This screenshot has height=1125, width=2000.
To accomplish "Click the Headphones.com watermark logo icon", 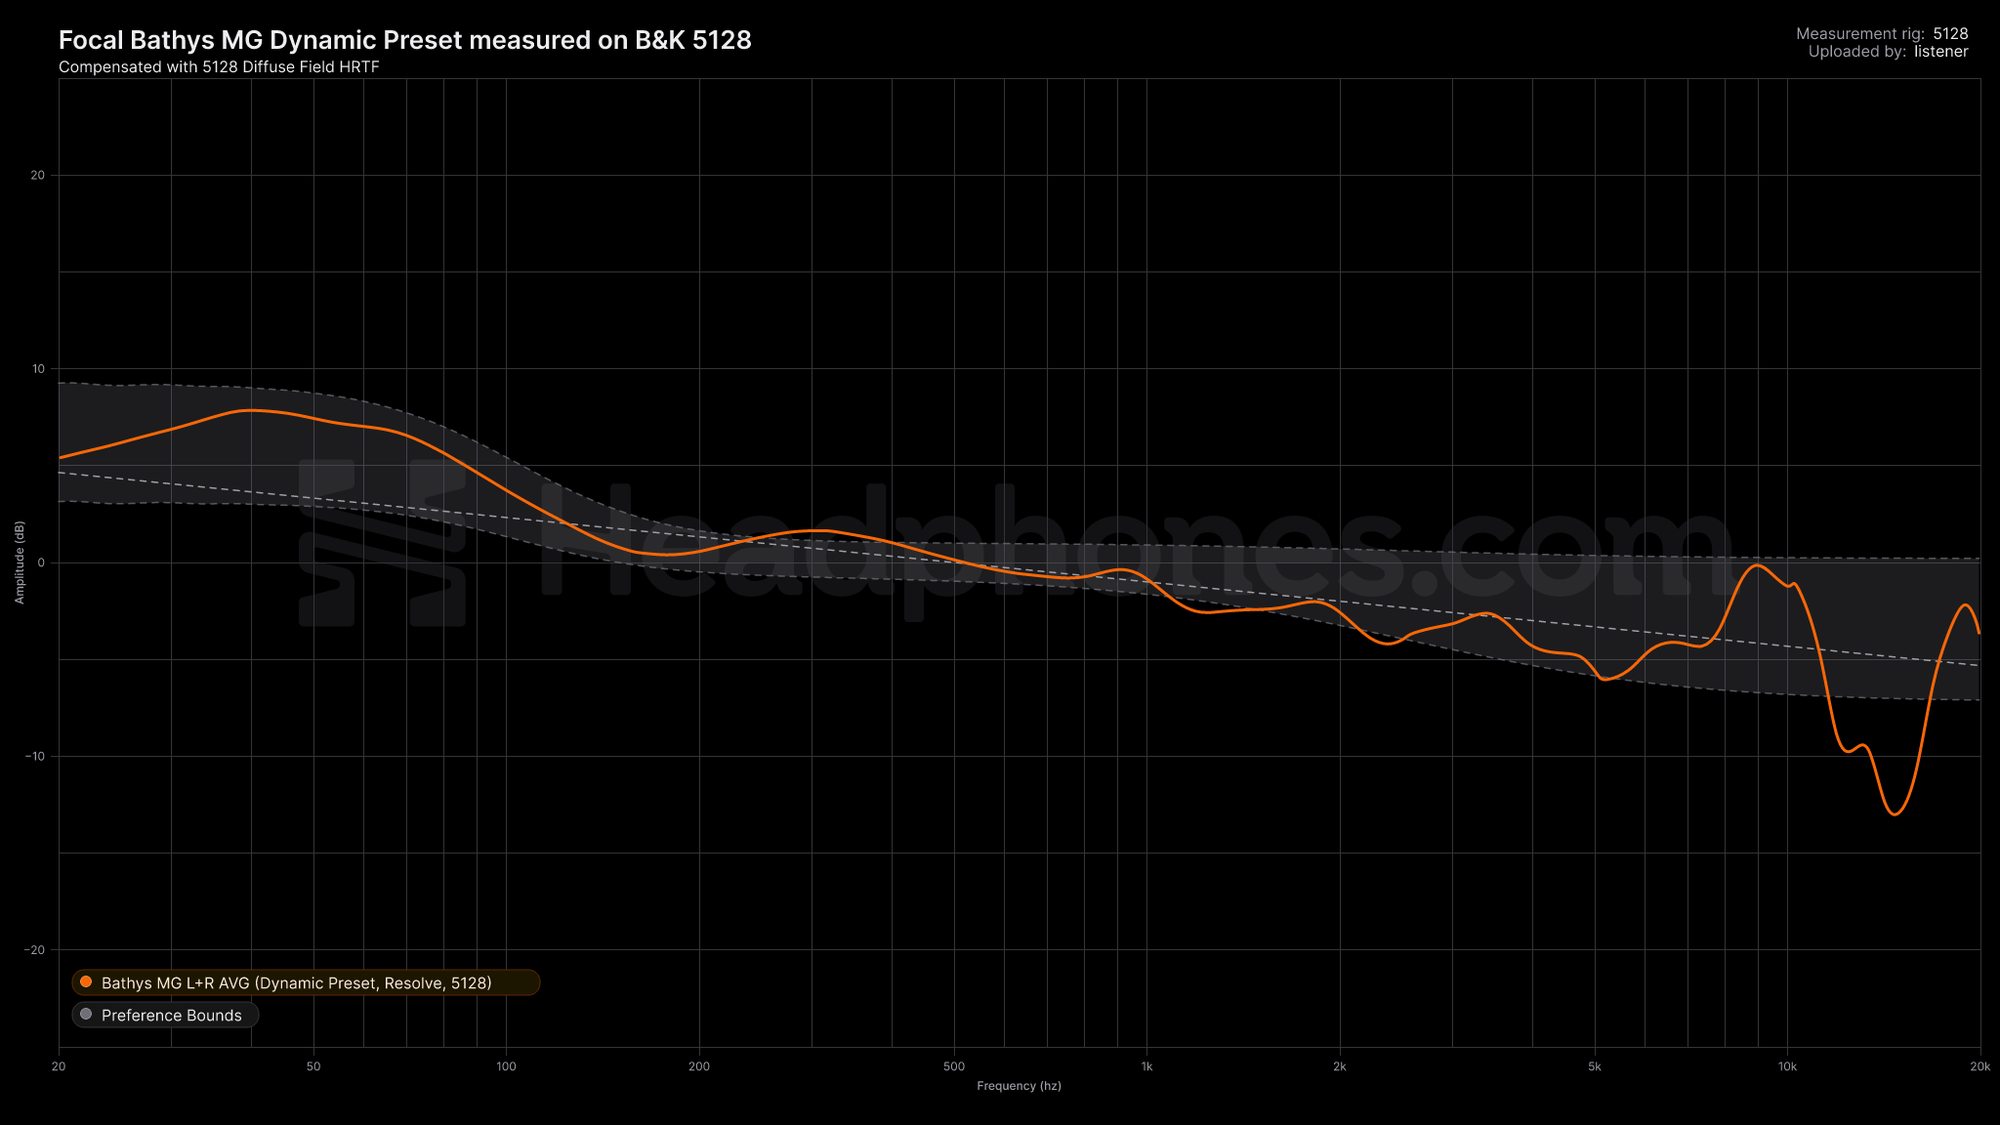I will coord(382,543).
